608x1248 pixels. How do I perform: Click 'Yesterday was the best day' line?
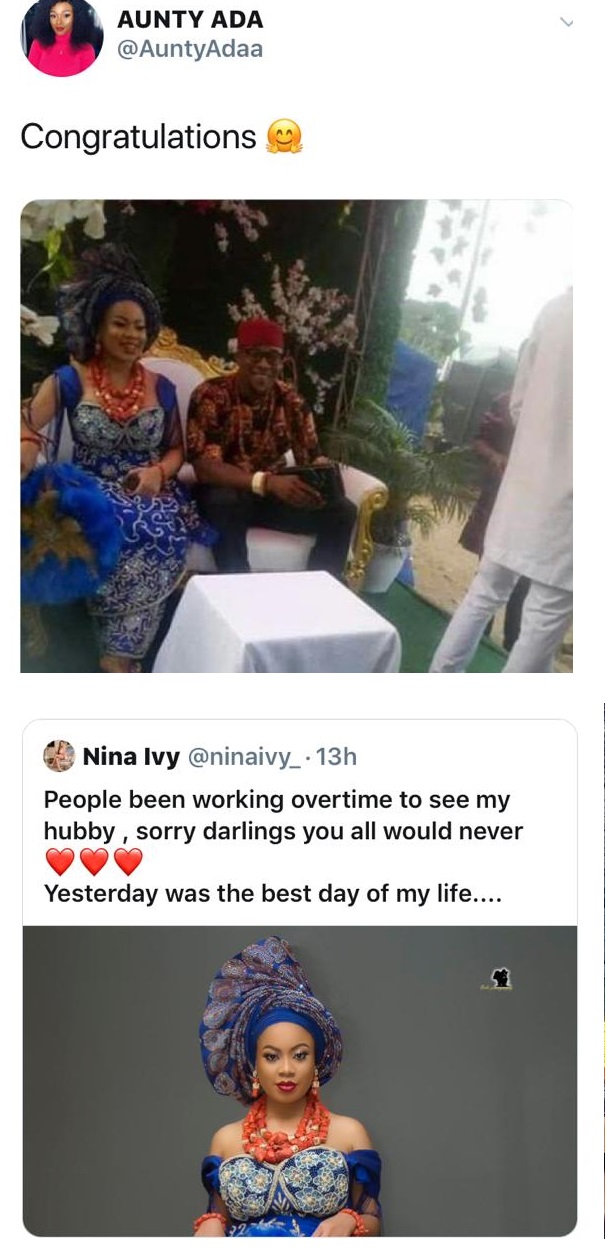tap(272, 893)
